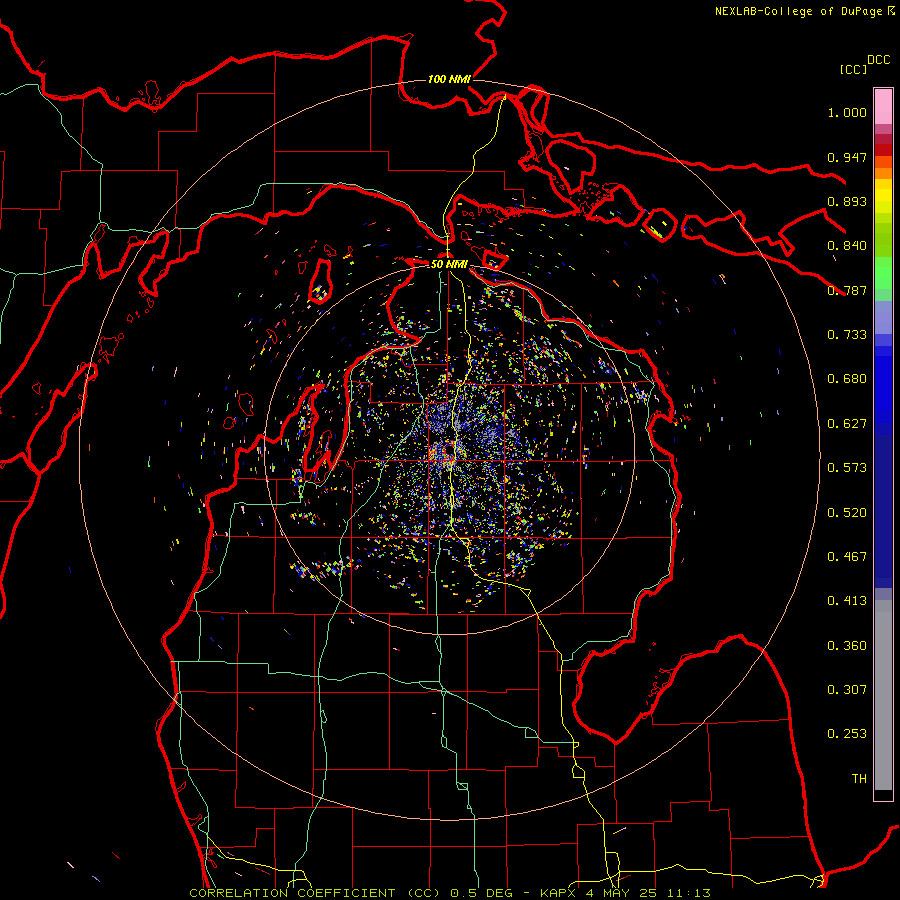Click the DCC product label
Screen dimensions: 900x900
tap(879, 60)
